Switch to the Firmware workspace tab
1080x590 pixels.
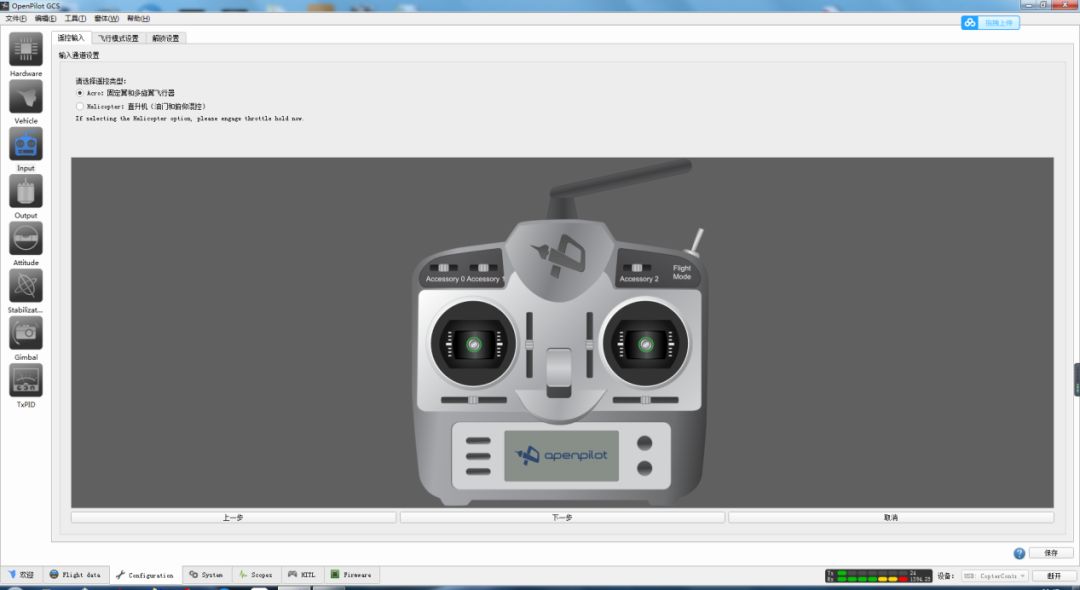pos(351,574)
